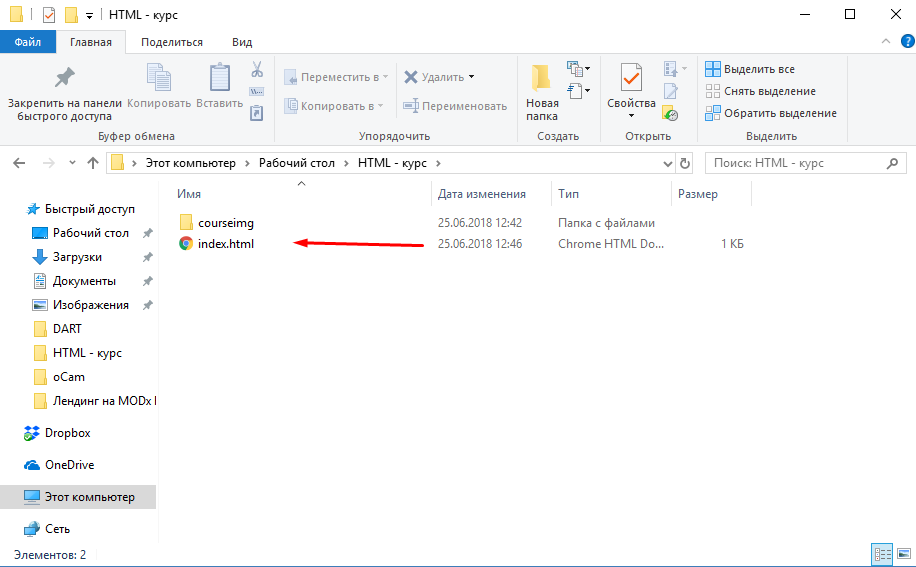Select the Главная ribbon tab

coord(91,42)
